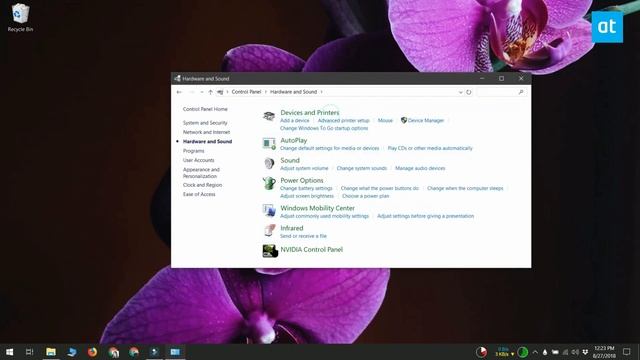Click the red pie chart tray icon
This screenshot has width=640, height=360.
[482, 352]
